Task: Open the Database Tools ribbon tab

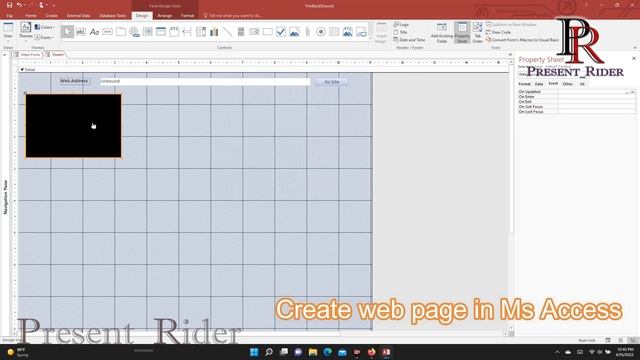Action: pos(113,16)
